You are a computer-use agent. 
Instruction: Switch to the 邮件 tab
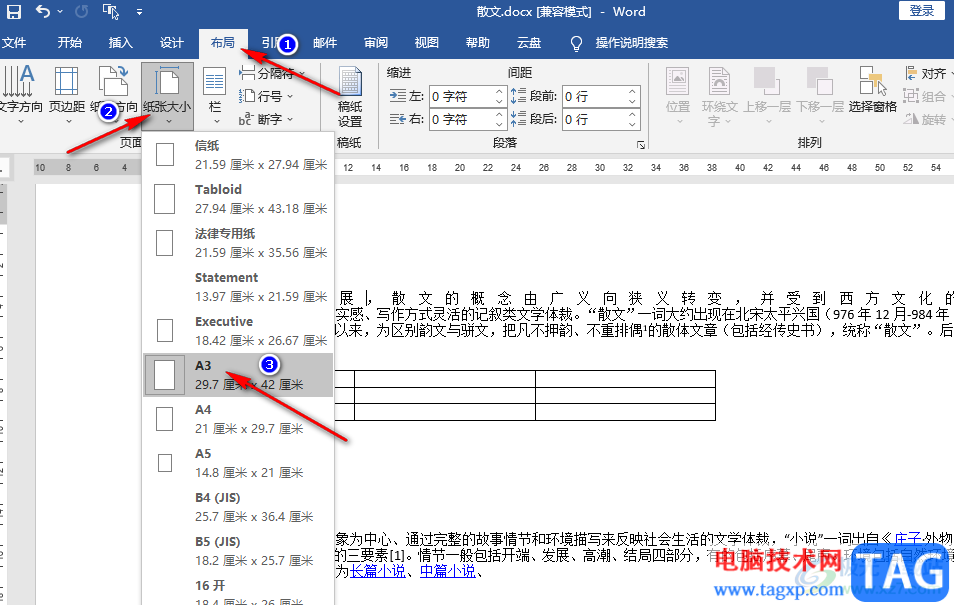point(325,43)
